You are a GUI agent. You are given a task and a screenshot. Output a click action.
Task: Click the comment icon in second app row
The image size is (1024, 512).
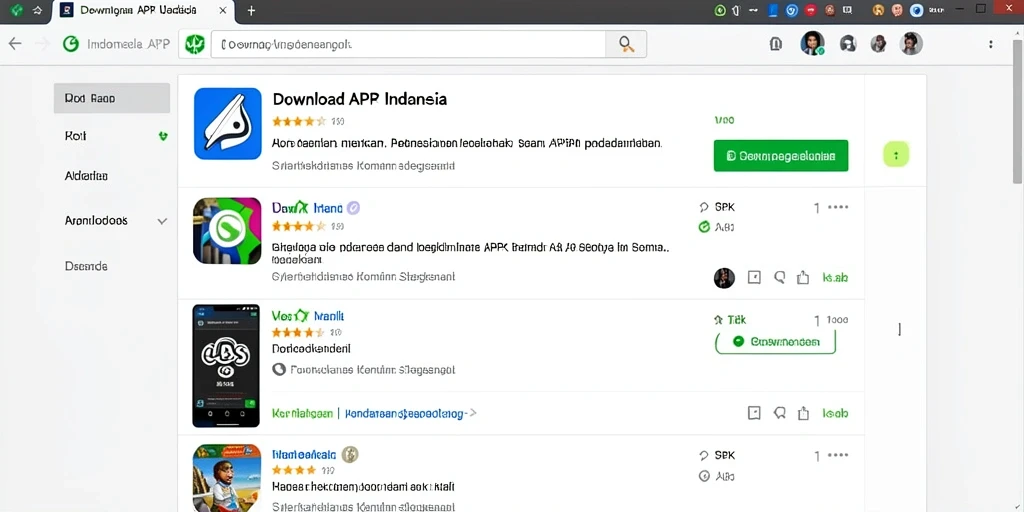click(779, 278)
